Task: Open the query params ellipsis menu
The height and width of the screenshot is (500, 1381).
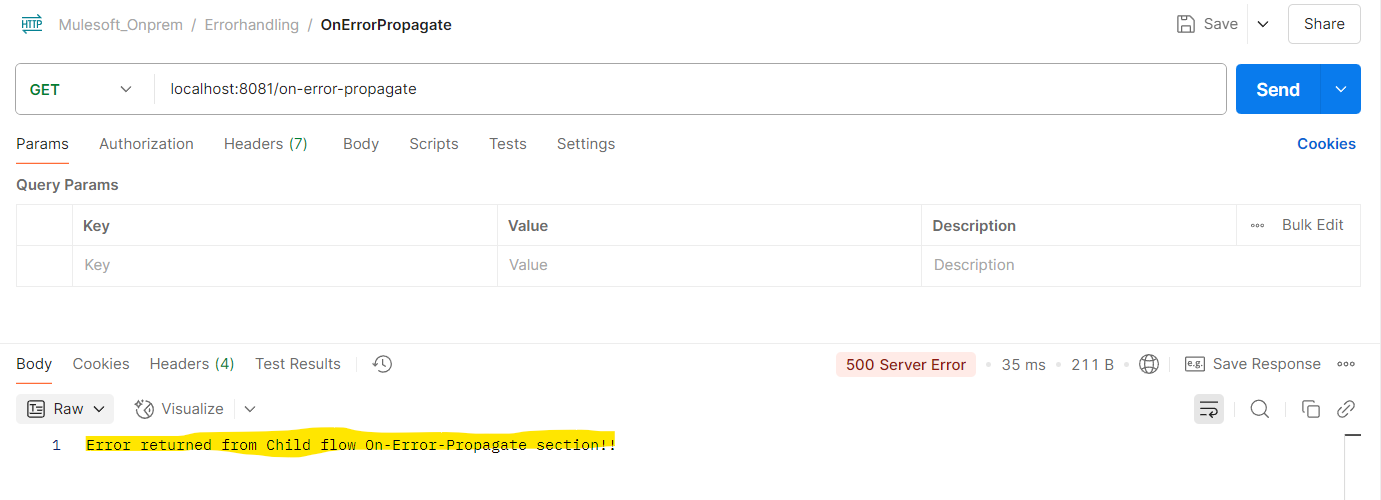Action: (x=1257, y=225)
